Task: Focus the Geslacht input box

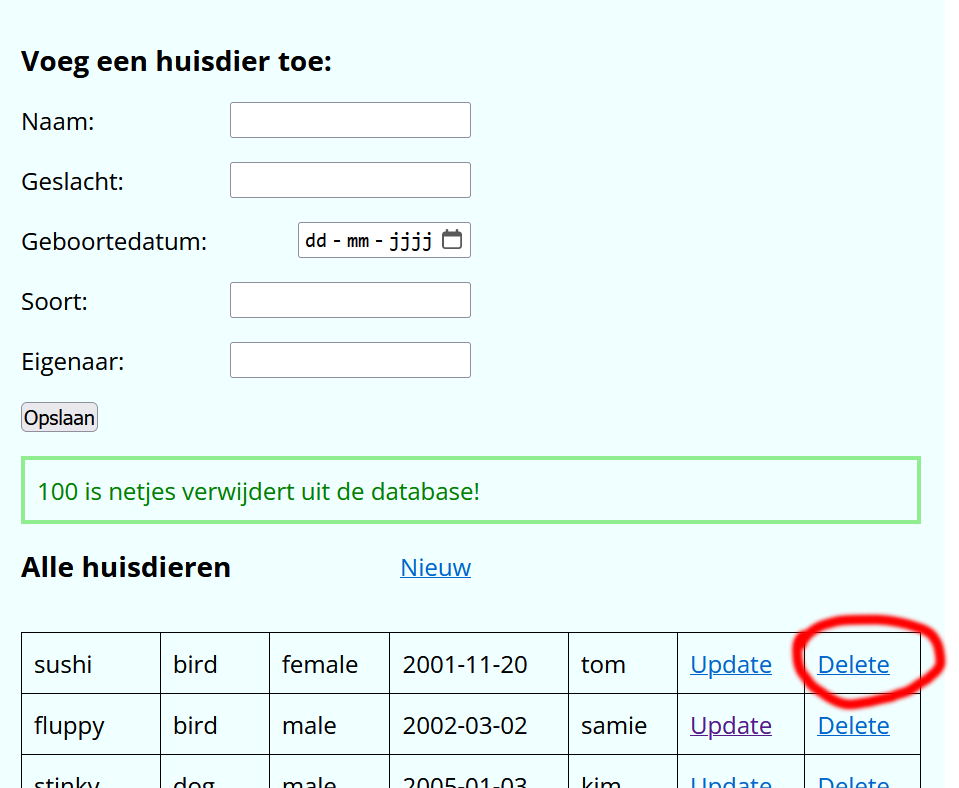Action: [350, 180]
